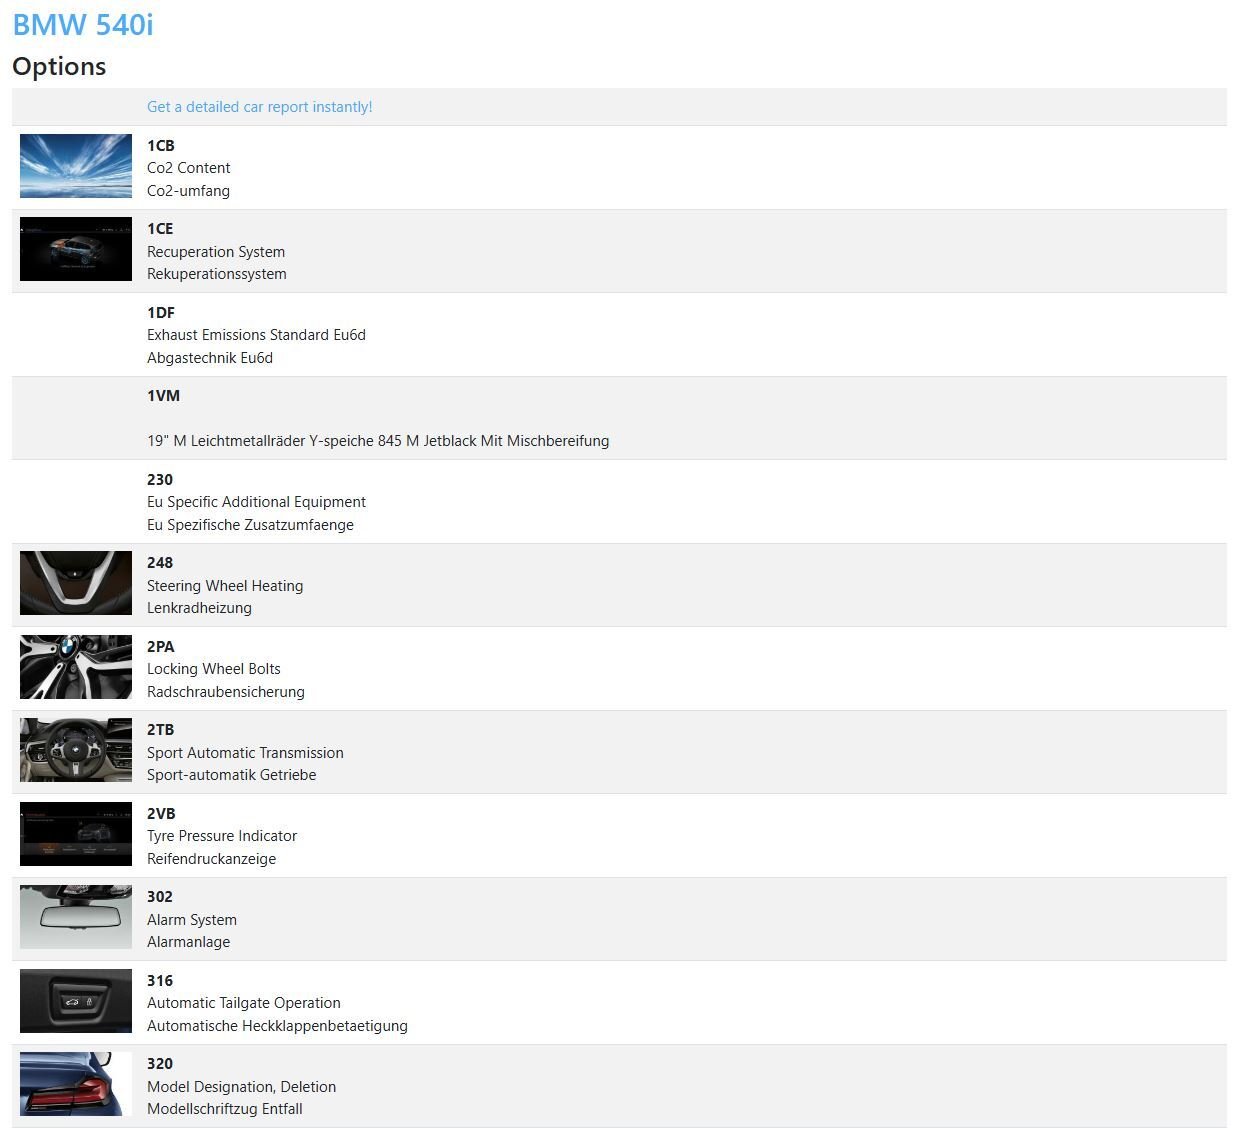Select the Lenkradheizung German label
Viewport: 1239px width, 1128px height.
(x=199, y=608)
